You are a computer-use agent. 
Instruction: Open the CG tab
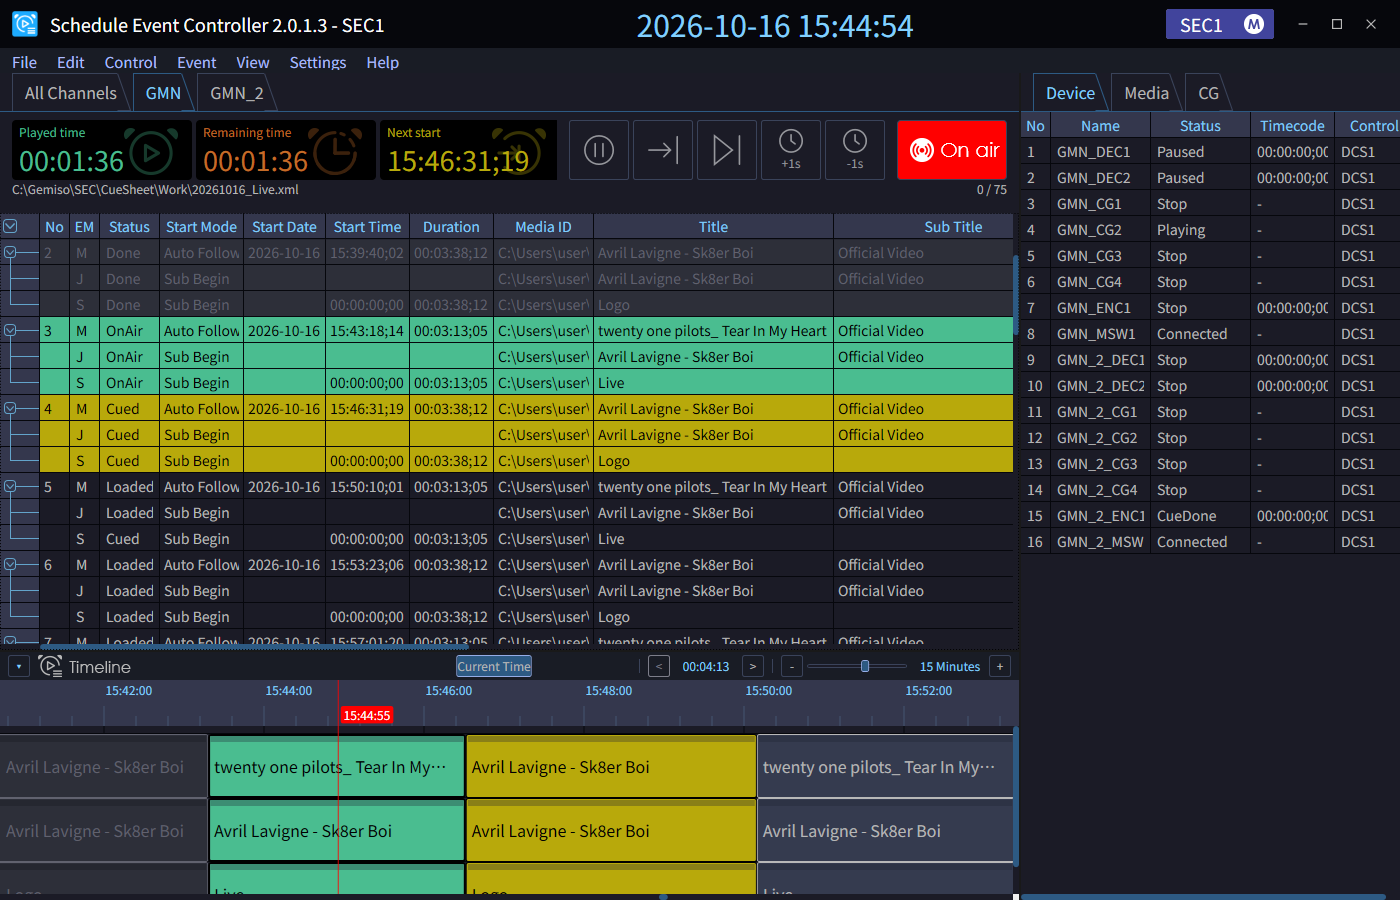pos(1208,93)
